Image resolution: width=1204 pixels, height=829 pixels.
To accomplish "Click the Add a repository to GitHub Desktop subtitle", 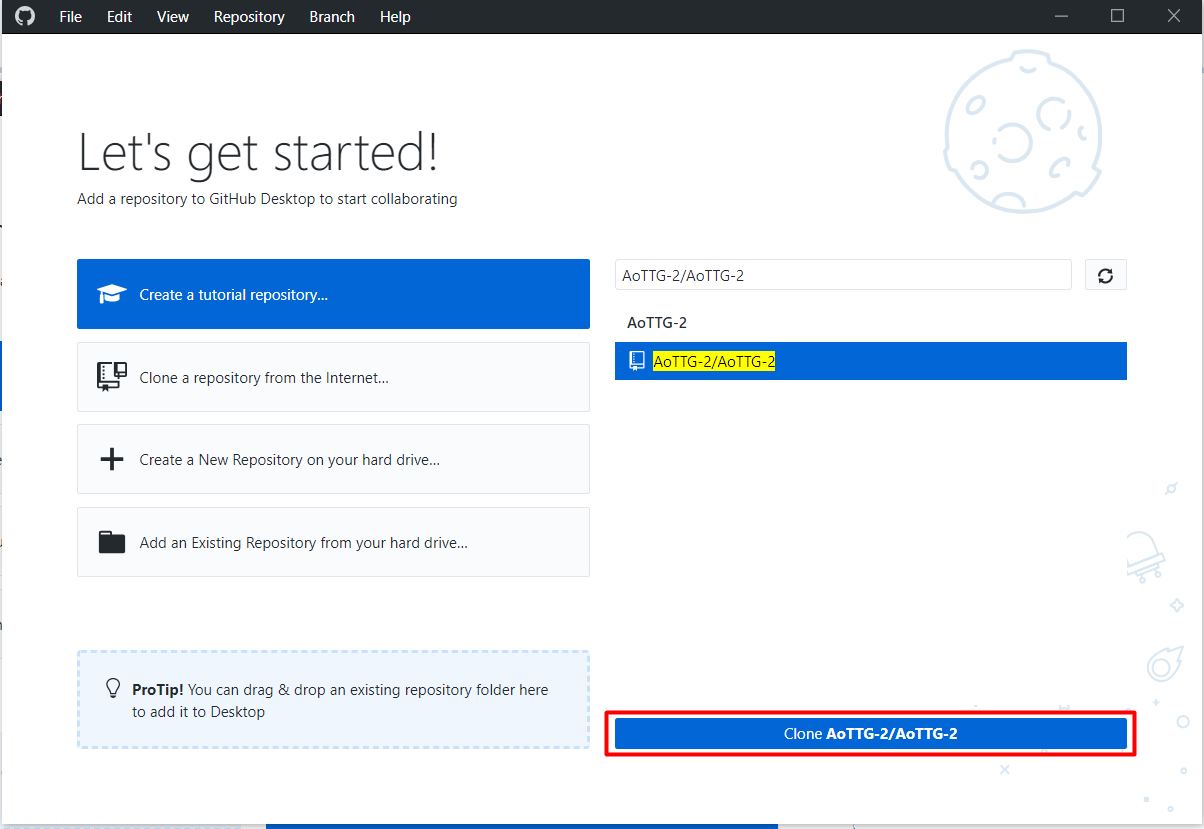I will tap(267, 199).
